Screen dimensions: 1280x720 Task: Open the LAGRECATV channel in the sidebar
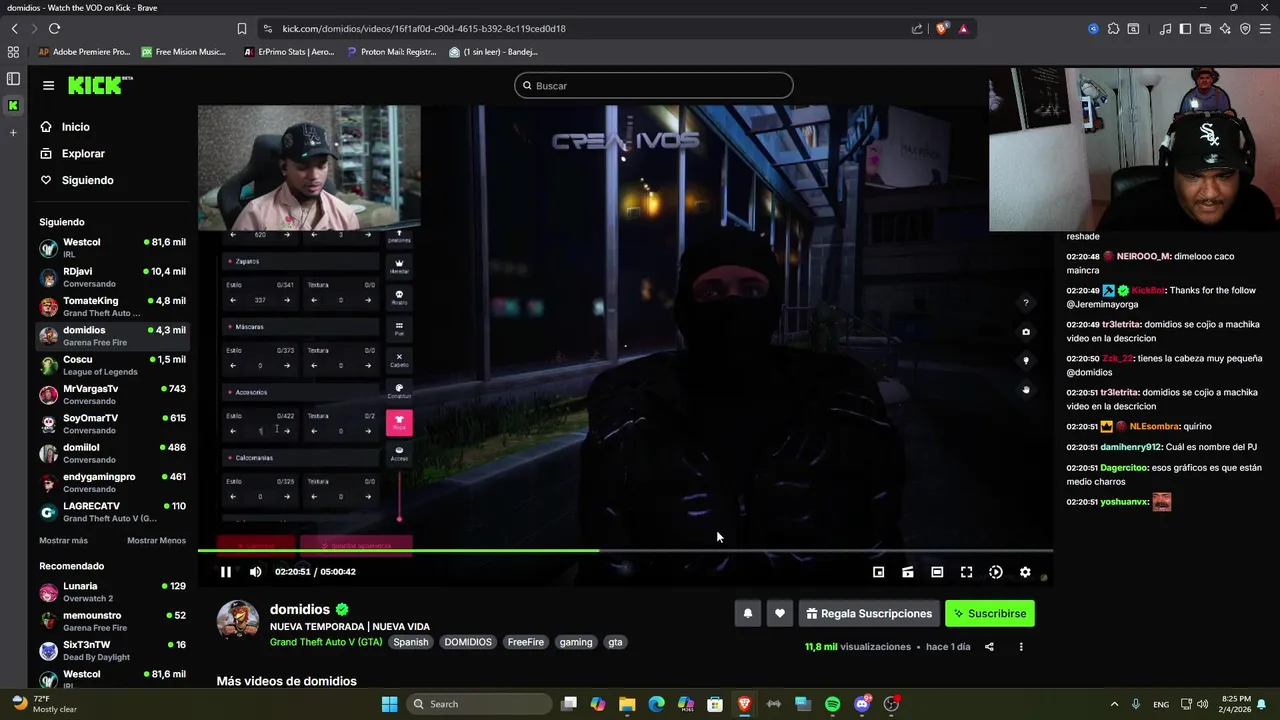tap(112, 511)
